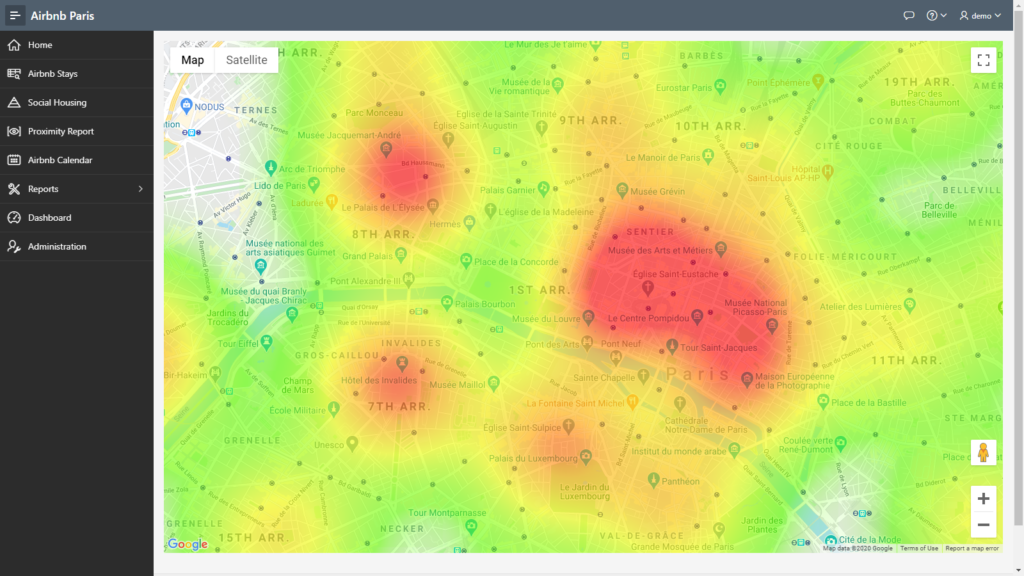Click the Social Housing triangle icon
1024x576 pixels.
[x=14, y=103]
